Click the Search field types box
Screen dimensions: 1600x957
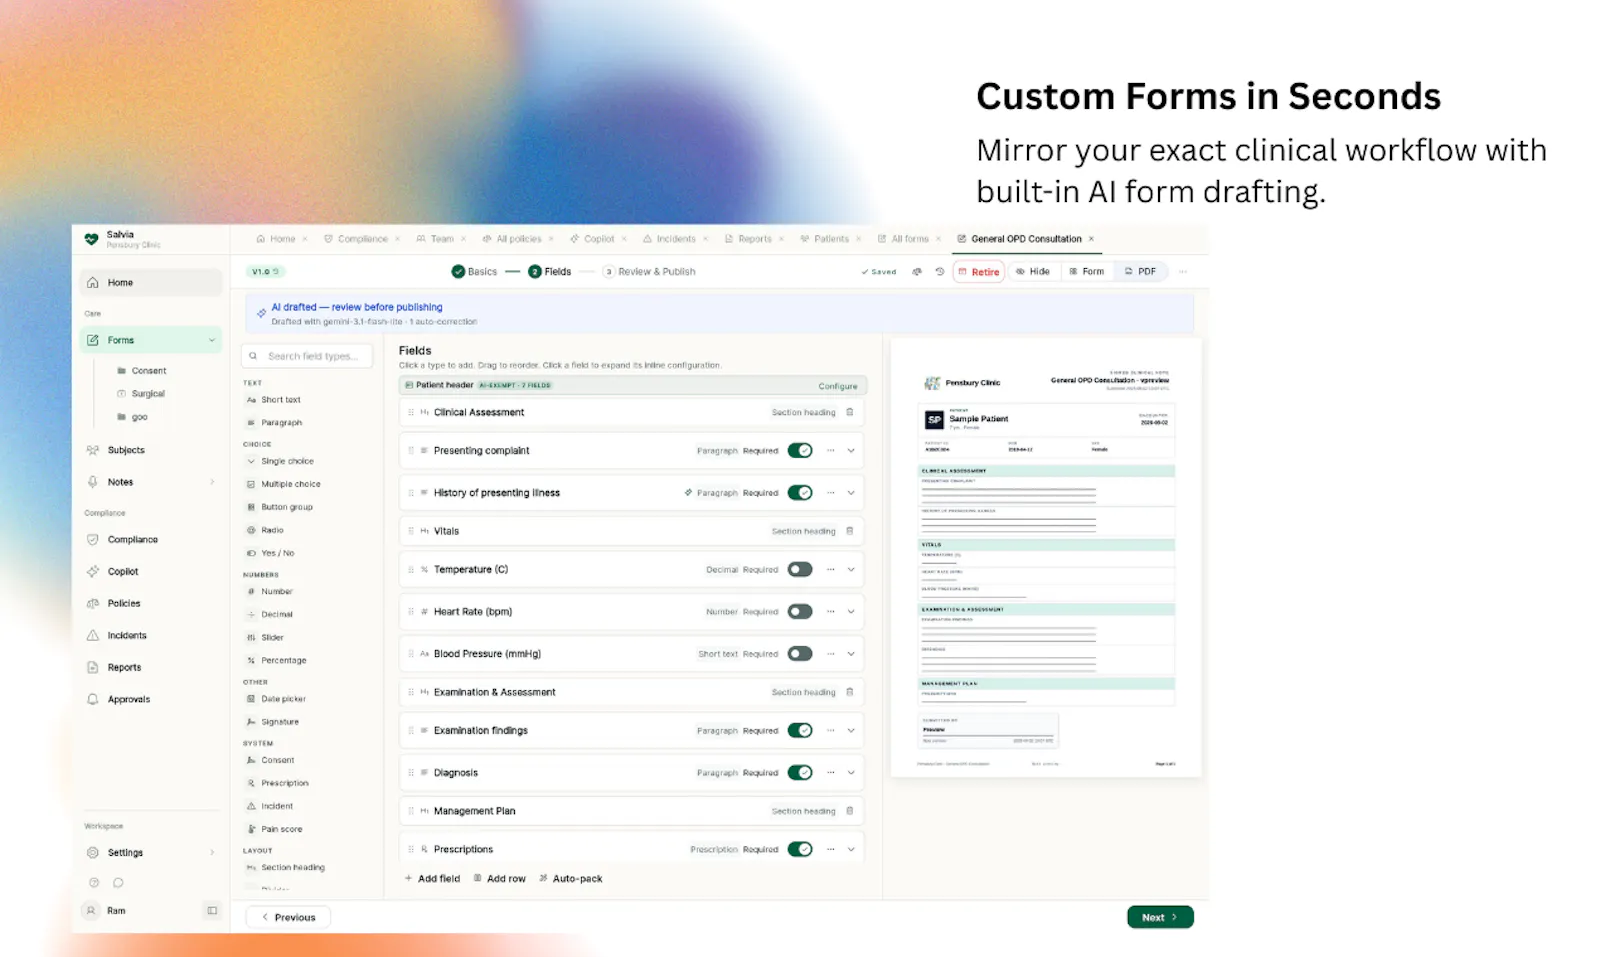click(307, 356)
